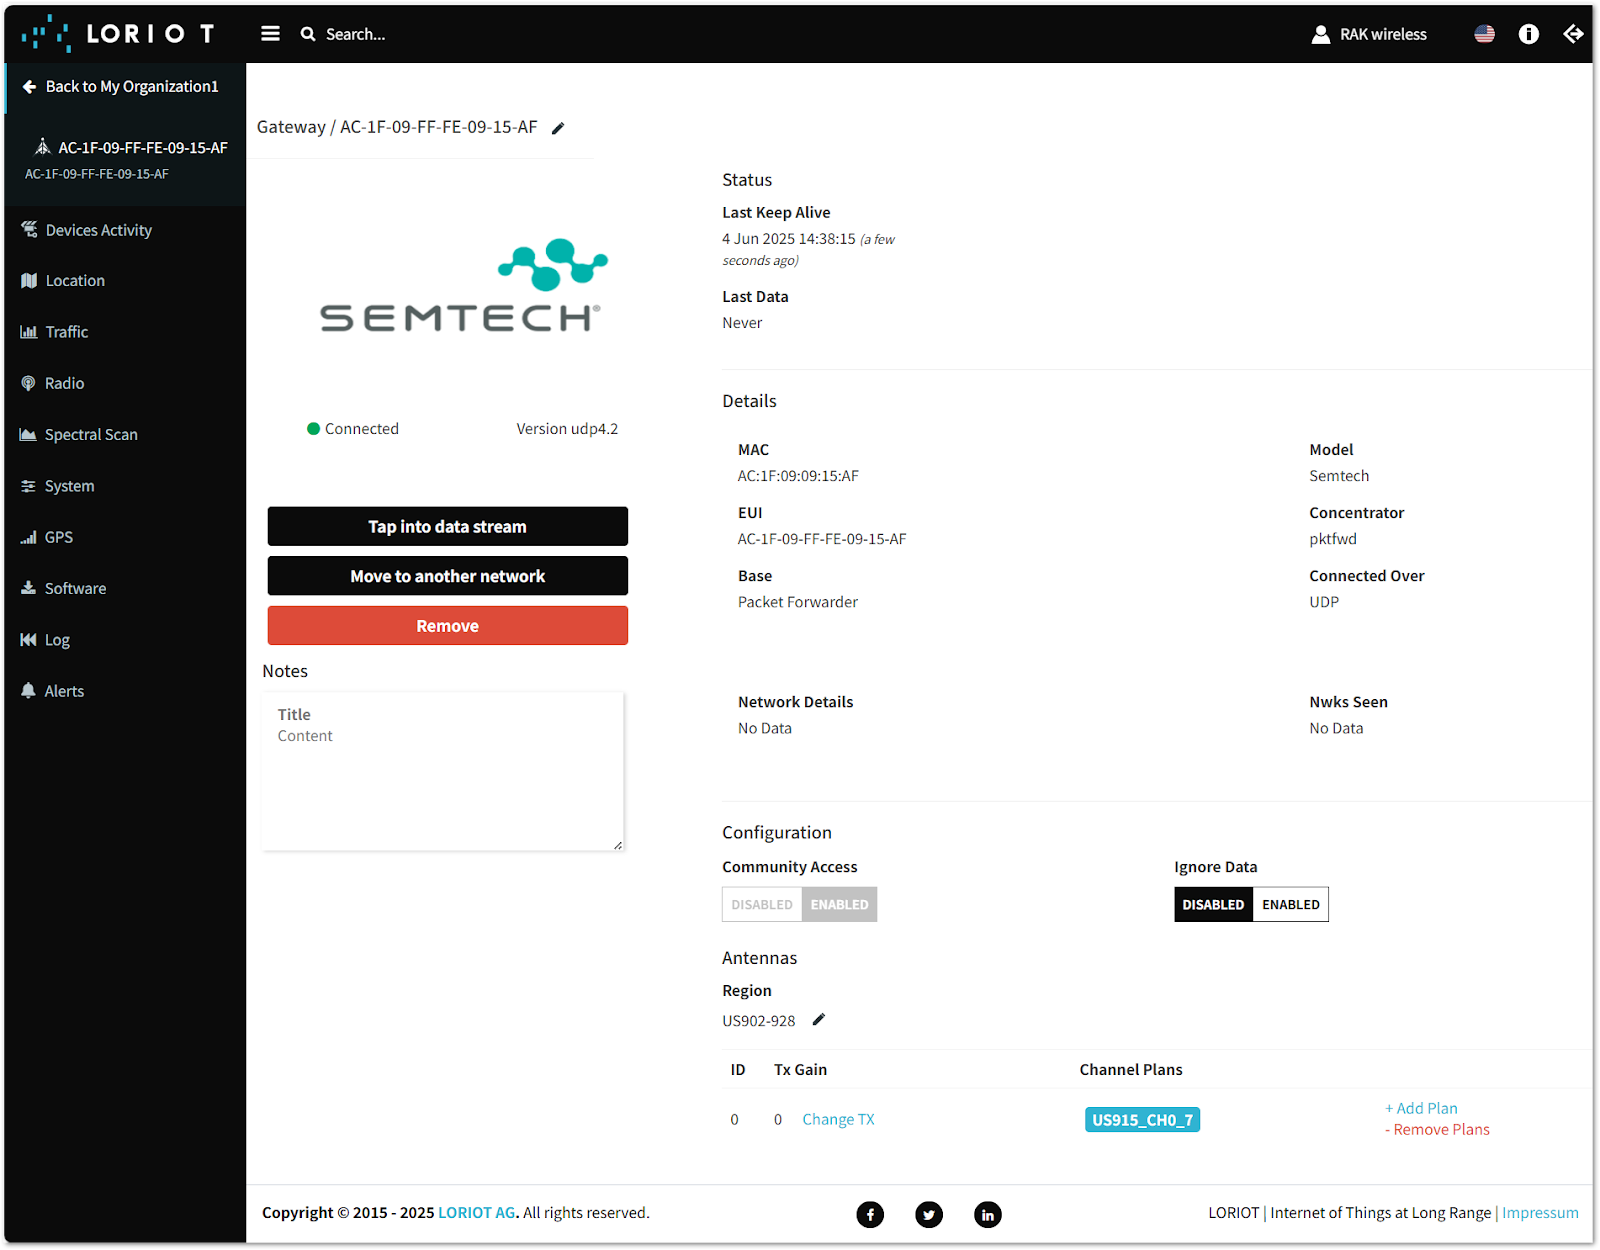
Task: Click the Model value 'Semtech'
Action: (1339, 476)
